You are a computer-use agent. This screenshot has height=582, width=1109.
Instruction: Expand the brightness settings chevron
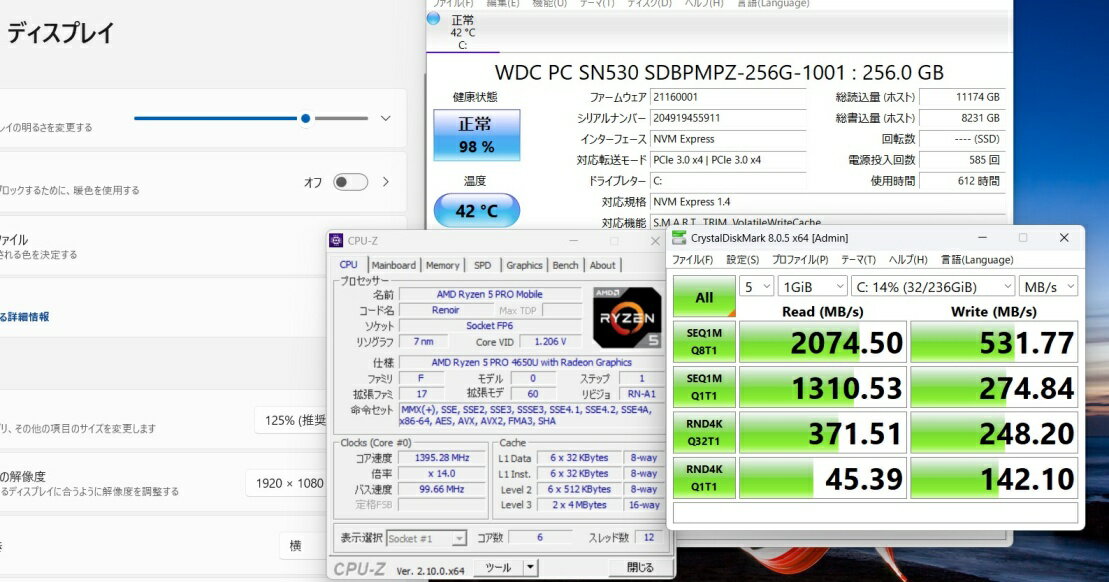click(386, 118)
